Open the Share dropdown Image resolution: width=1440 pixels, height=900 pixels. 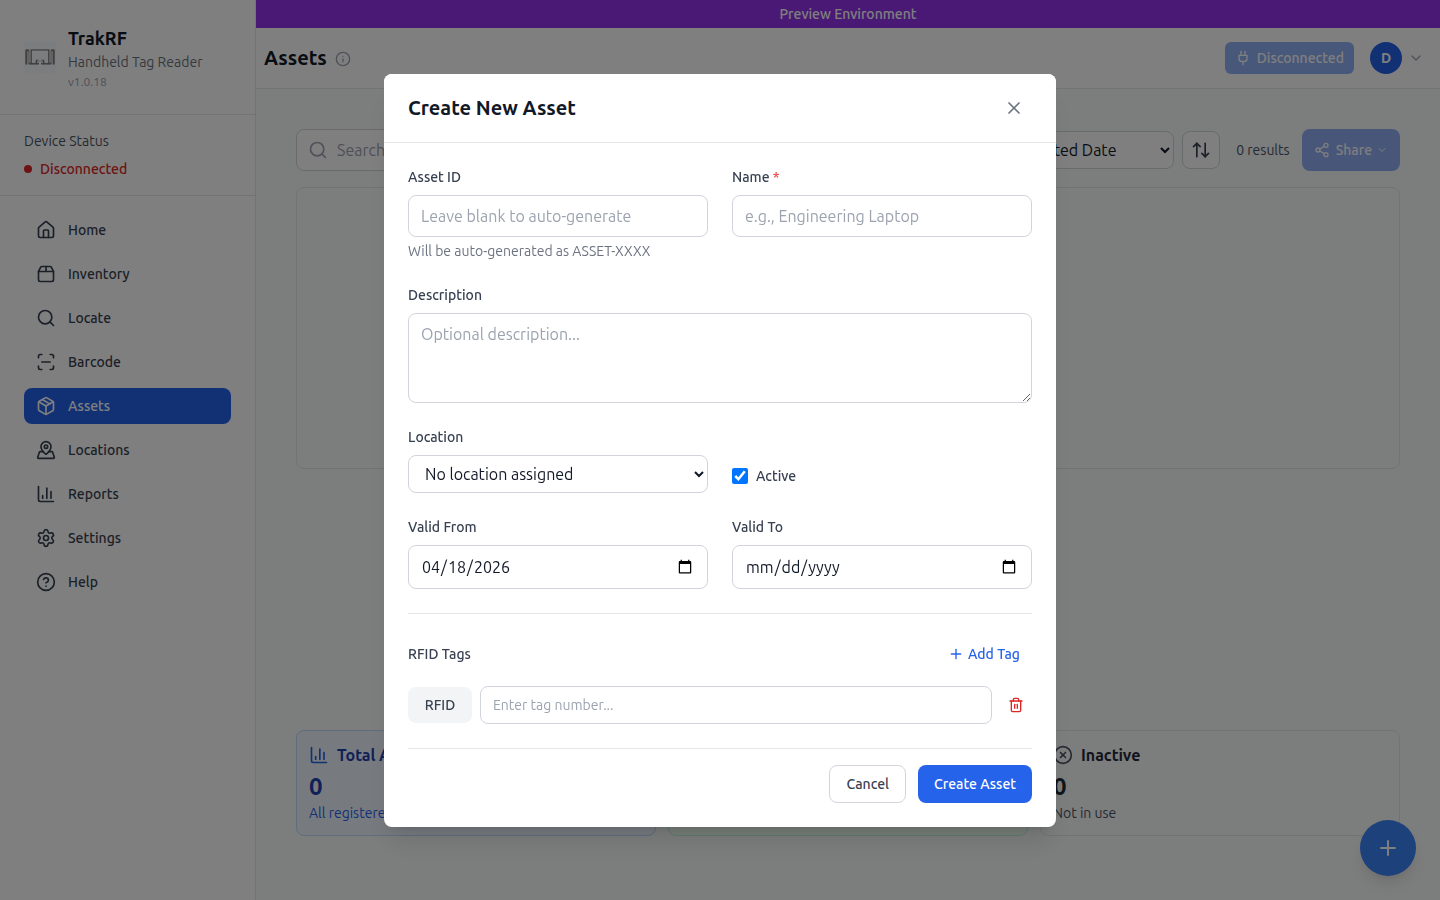(x=1350, y=149)
